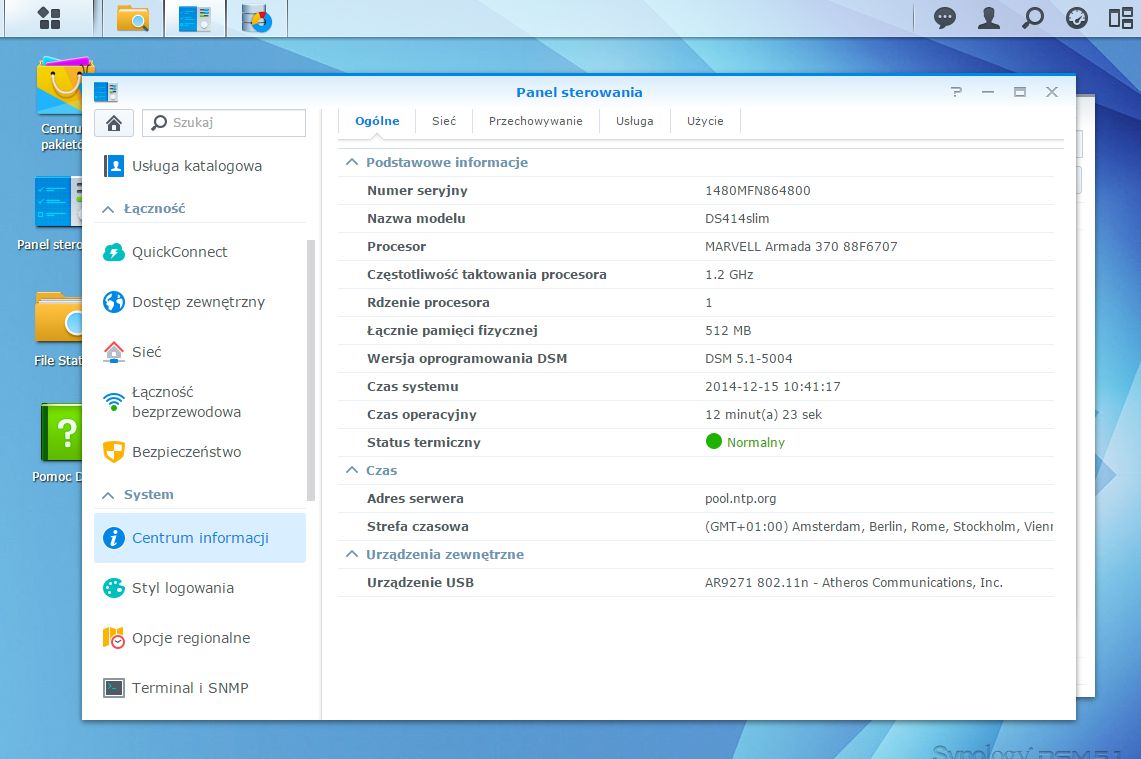Click model name DS414slim value
Screen dimensions: 1141x759
point(736,218)
